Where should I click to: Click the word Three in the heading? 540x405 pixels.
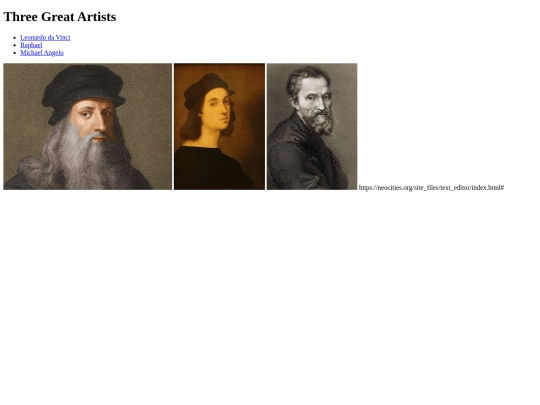[x=20, y=17]
